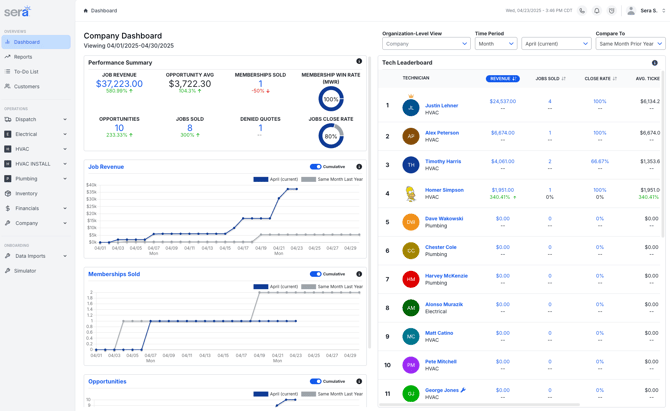Viewport: 670px width, 411px height.
Task: Expand Electrical in sidebar
Action: (x=36, y=134)
